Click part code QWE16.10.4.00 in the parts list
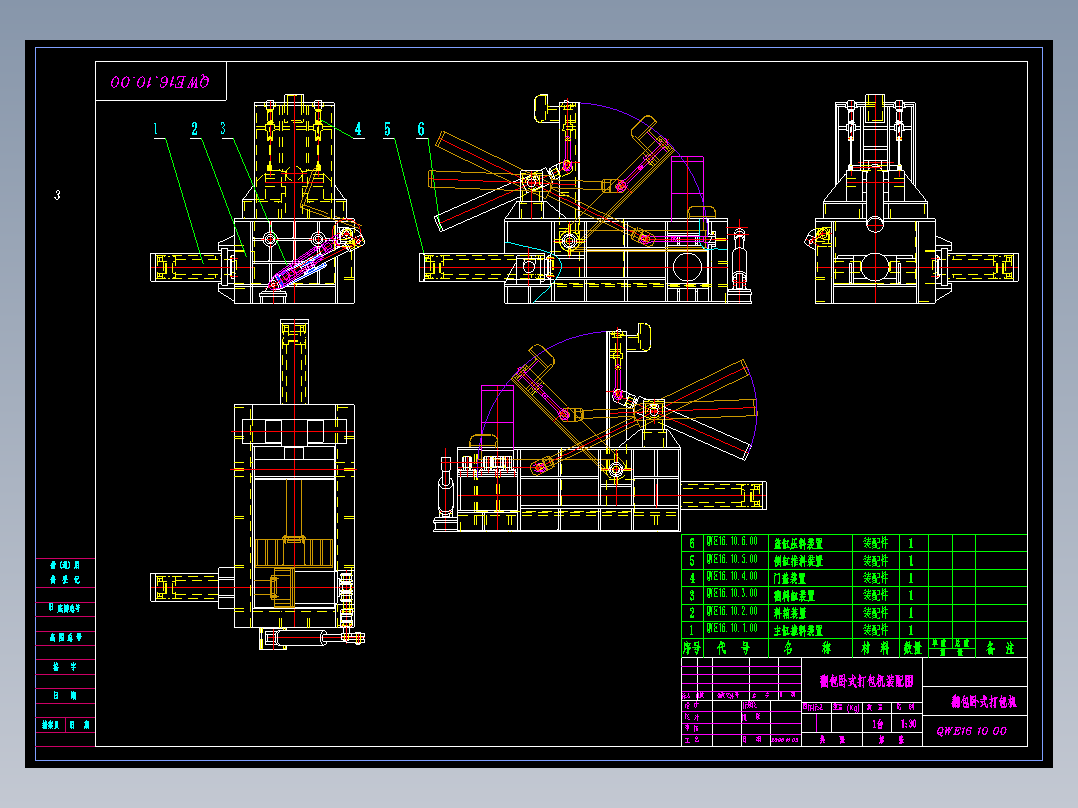Viewport: 1078px width, 808px height. tap(732, 577)
